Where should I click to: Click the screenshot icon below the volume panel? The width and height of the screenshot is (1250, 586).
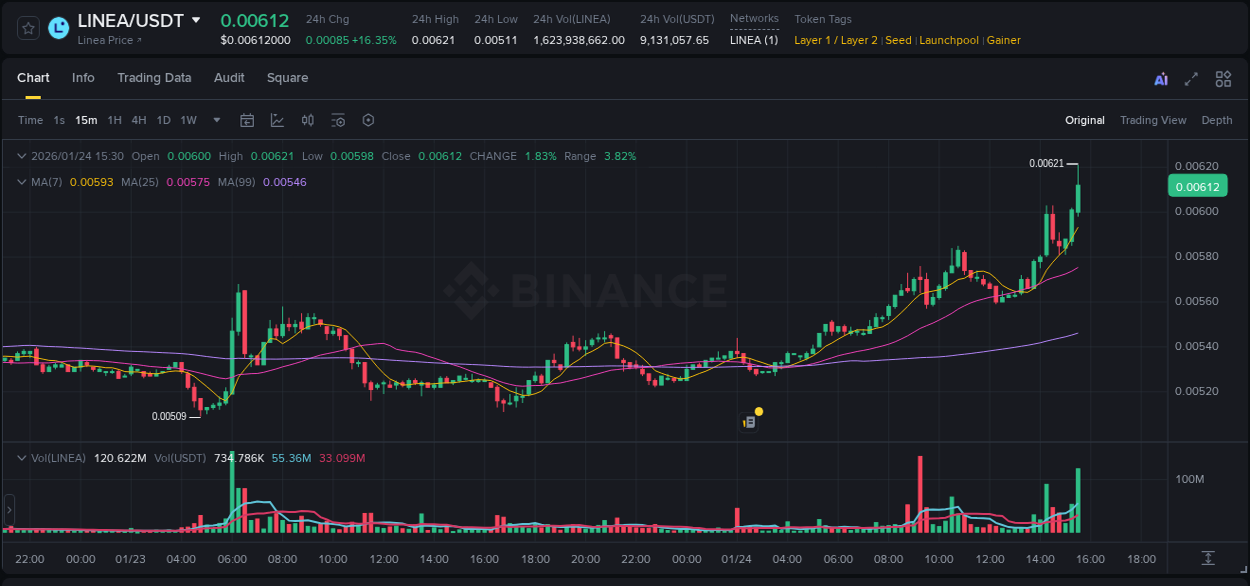click(x=1208, y=558)
